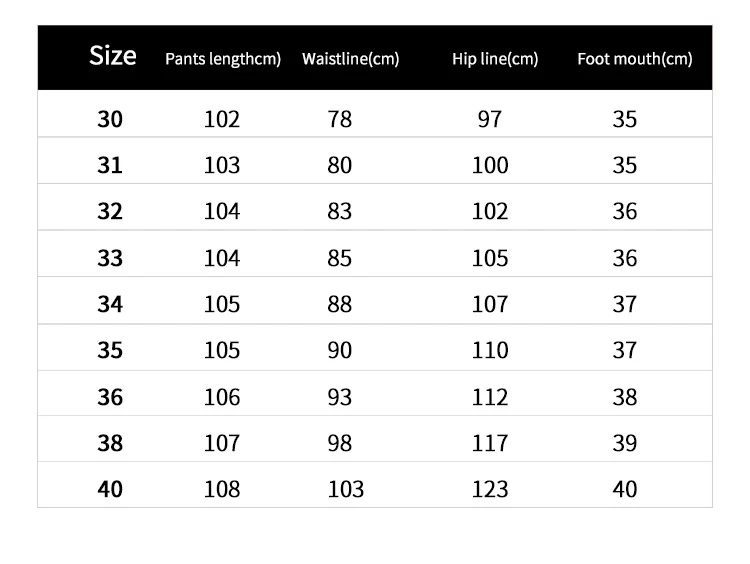Click the Pants length column header
Image resolution: width=750 pixels, height=564 pixels.
pos(223,59)
